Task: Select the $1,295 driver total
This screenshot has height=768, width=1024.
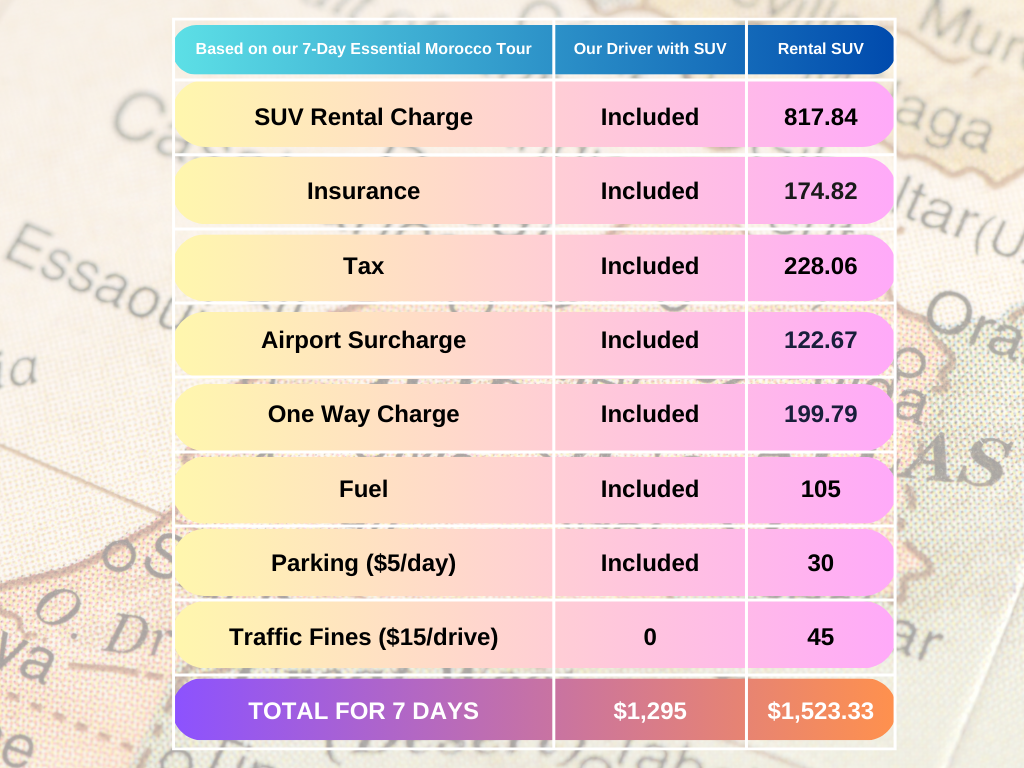Action: pos(650,711)
